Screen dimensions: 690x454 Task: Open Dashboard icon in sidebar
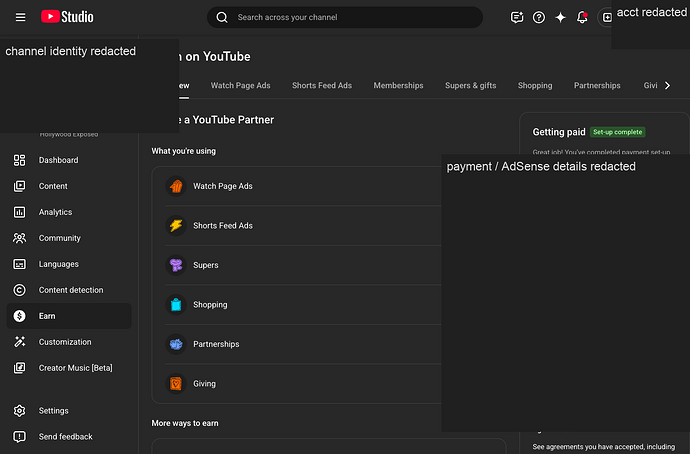[19, 160]
